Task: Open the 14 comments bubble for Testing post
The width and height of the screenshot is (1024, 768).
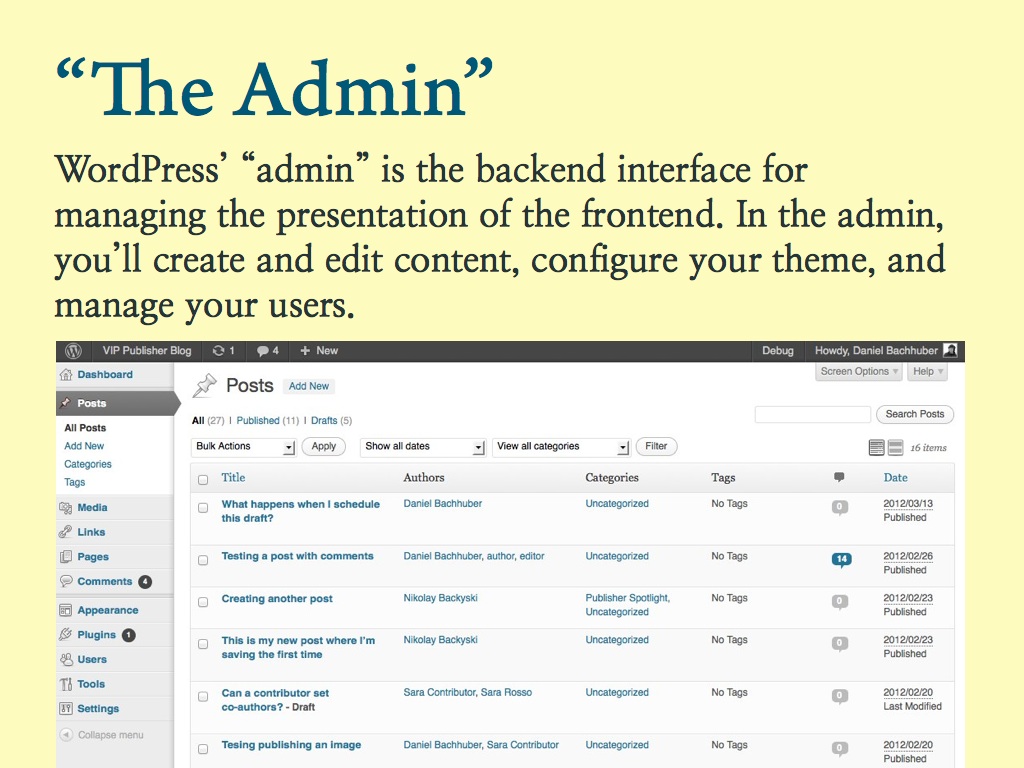Action: tap(842, 560)
